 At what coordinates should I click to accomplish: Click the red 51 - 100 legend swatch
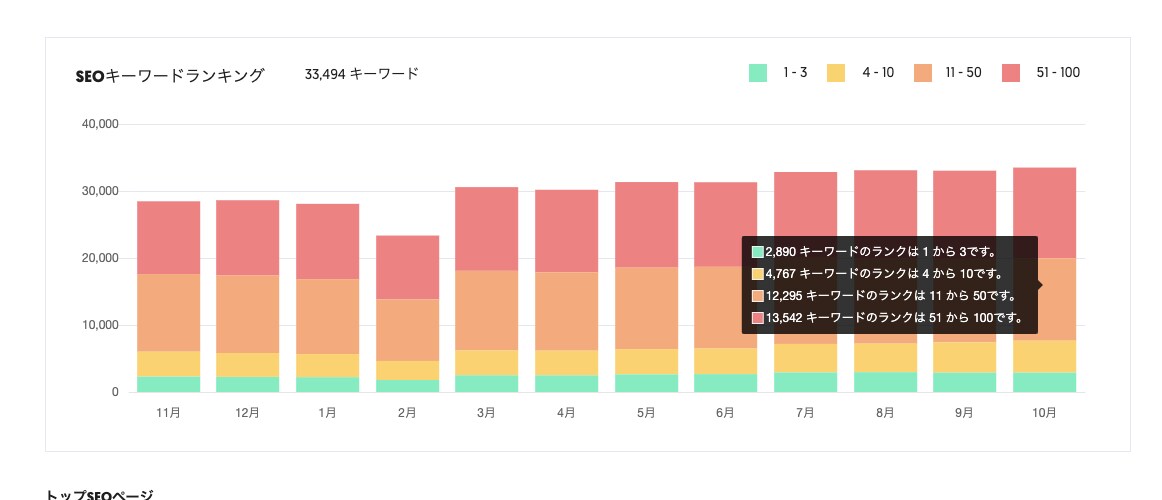click(x=1011, y=73)
